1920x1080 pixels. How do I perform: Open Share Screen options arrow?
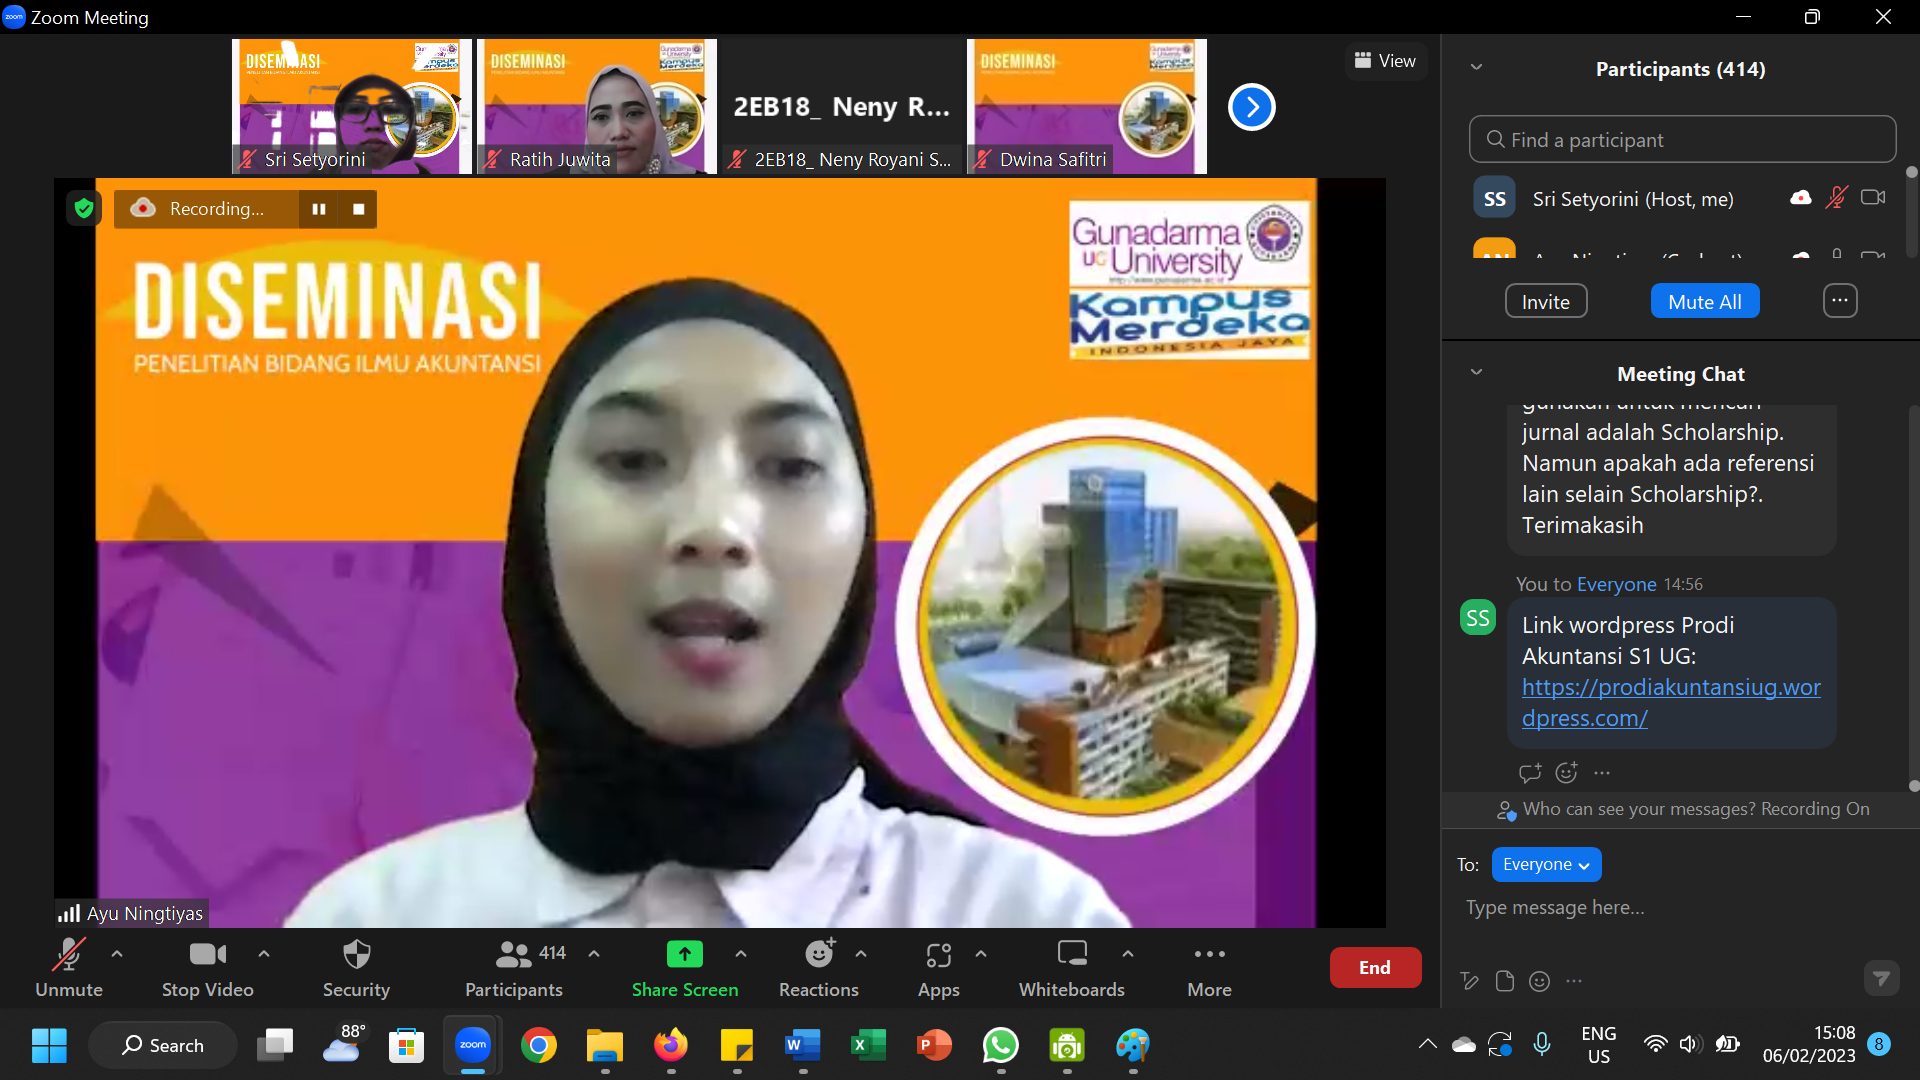(x=741, y=954)
